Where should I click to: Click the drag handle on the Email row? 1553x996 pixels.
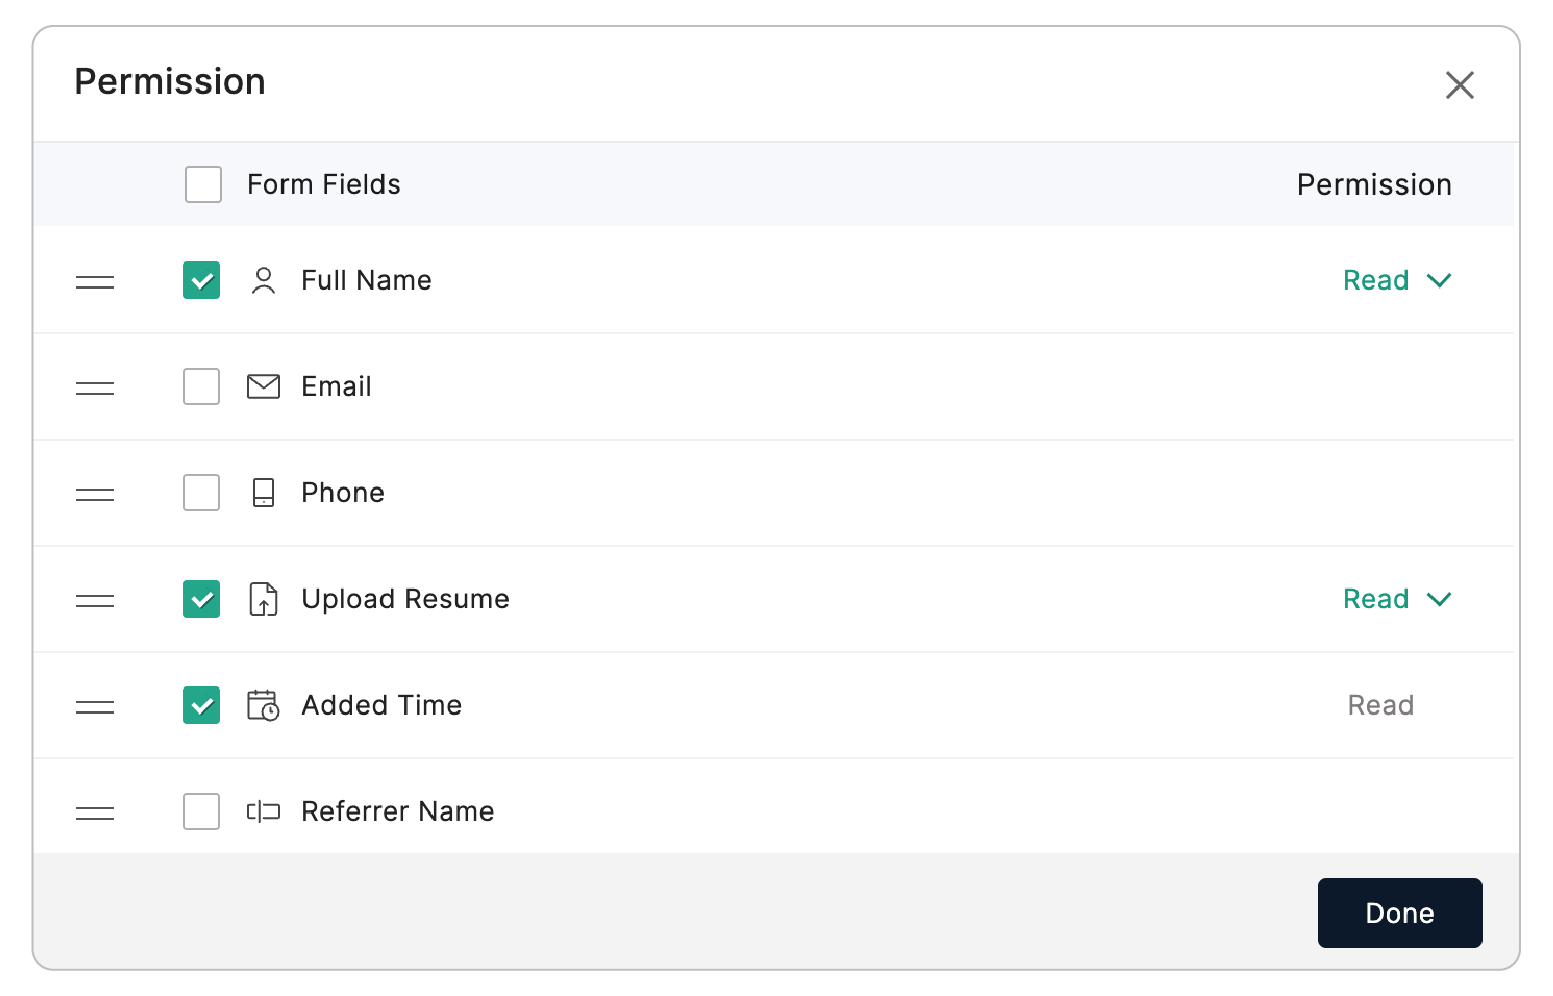[95, 387]
